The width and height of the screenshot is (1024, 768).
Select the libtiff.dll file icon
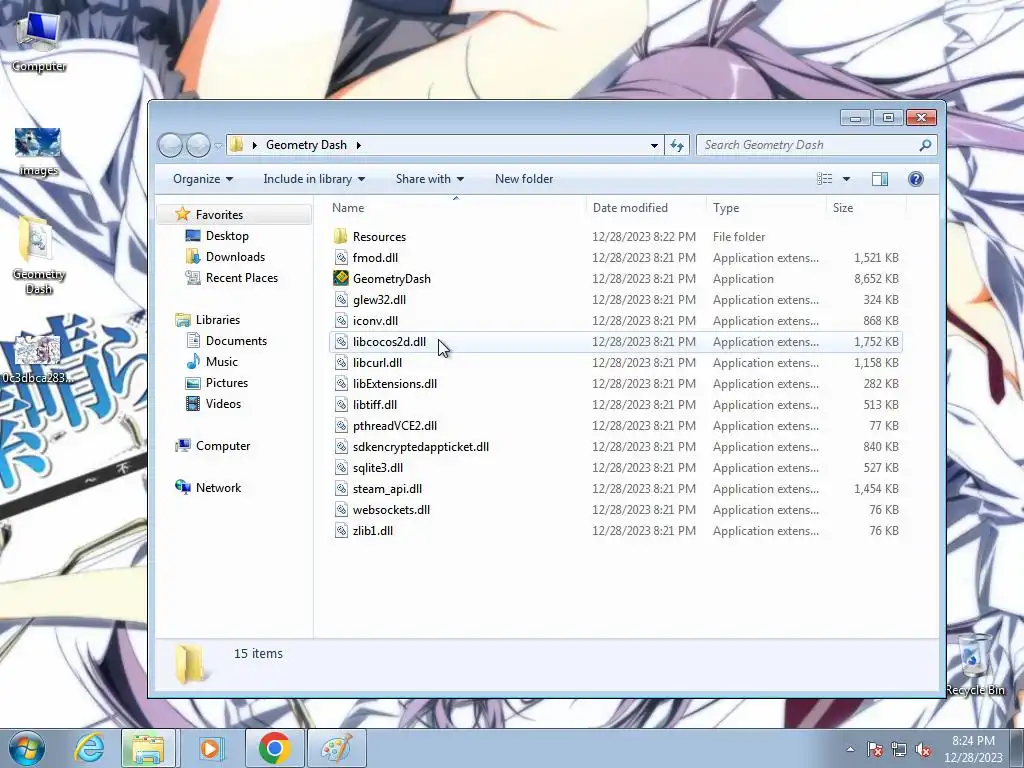(341, 404)
